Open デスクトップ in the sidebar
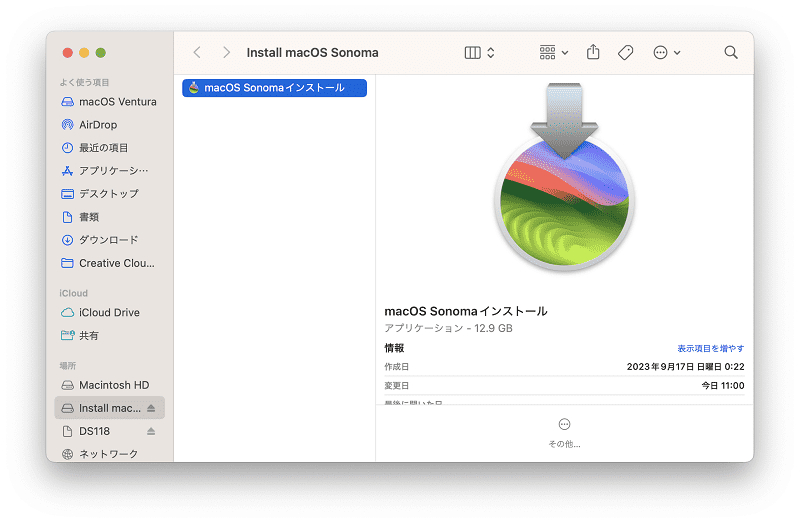The width and height of the screenshot is (800, 523). pyautogui.click(x=109, y=193)
